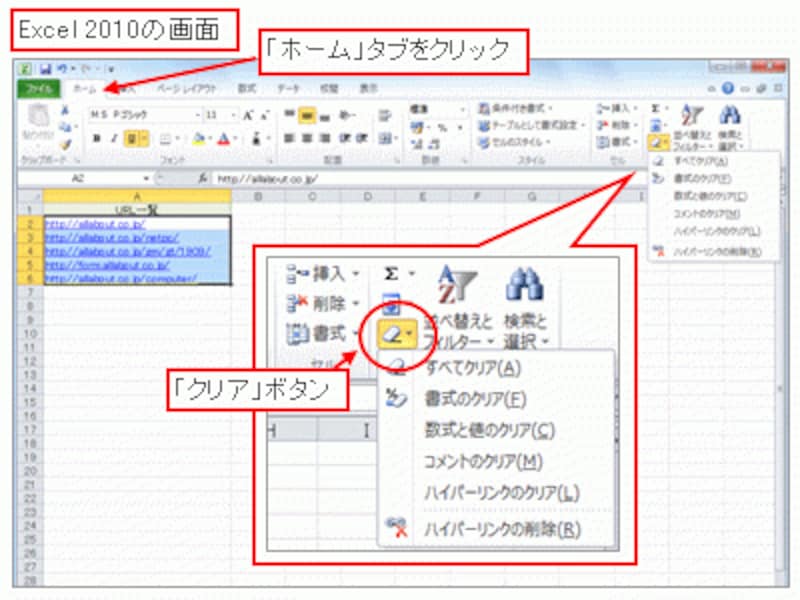Screen dimensions: 800x600
Task: Click the accounting number format icon
Action: tap(417, 128)
